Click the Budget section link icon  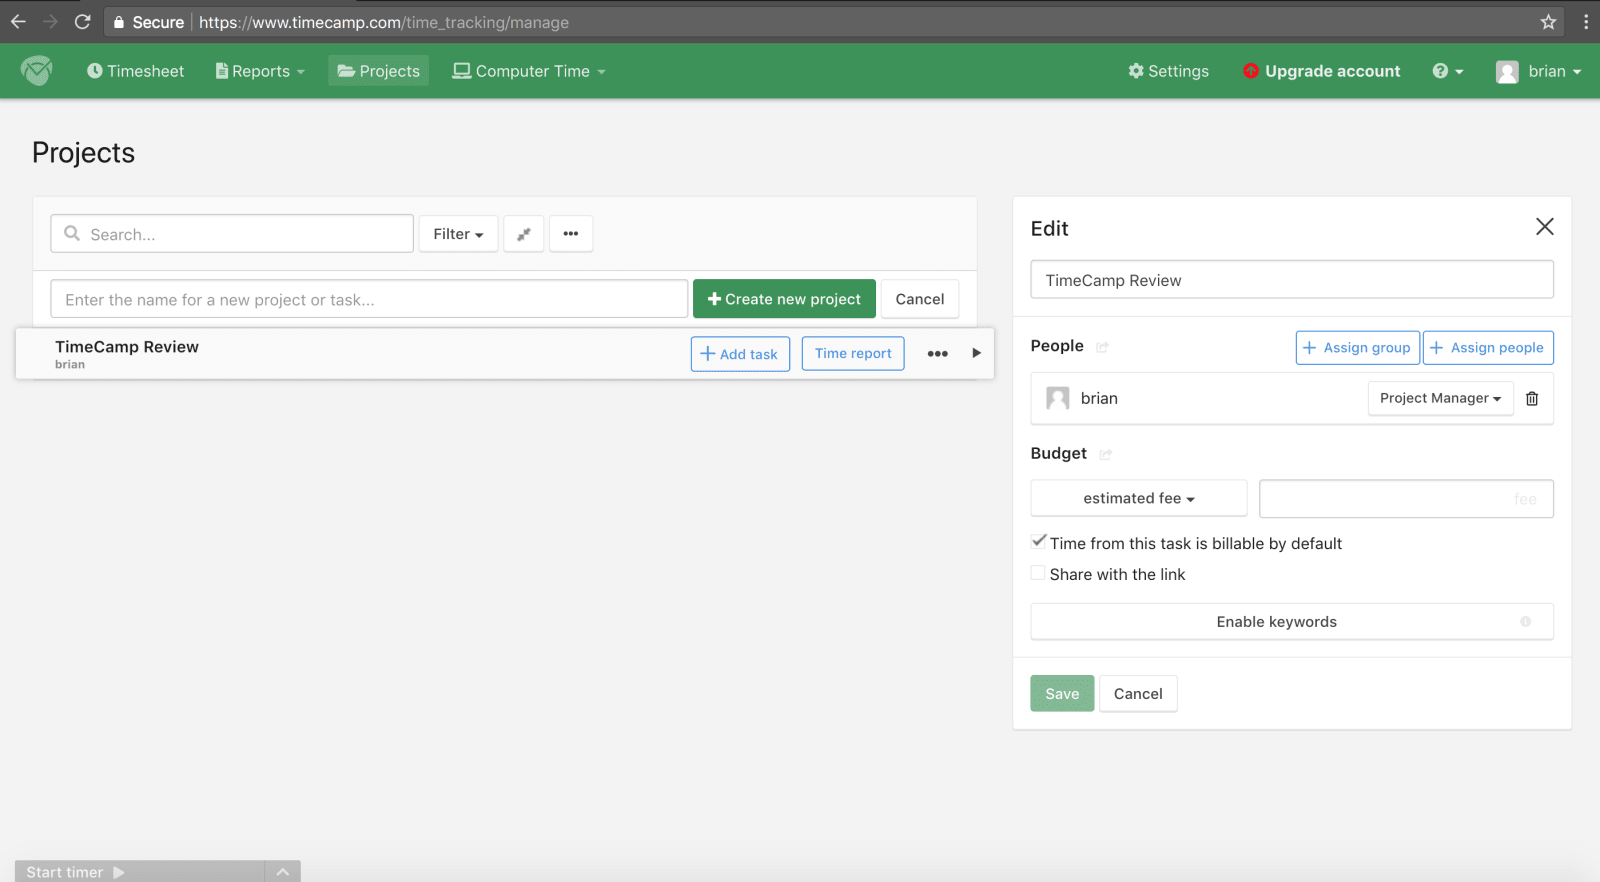click(1105, 455)
